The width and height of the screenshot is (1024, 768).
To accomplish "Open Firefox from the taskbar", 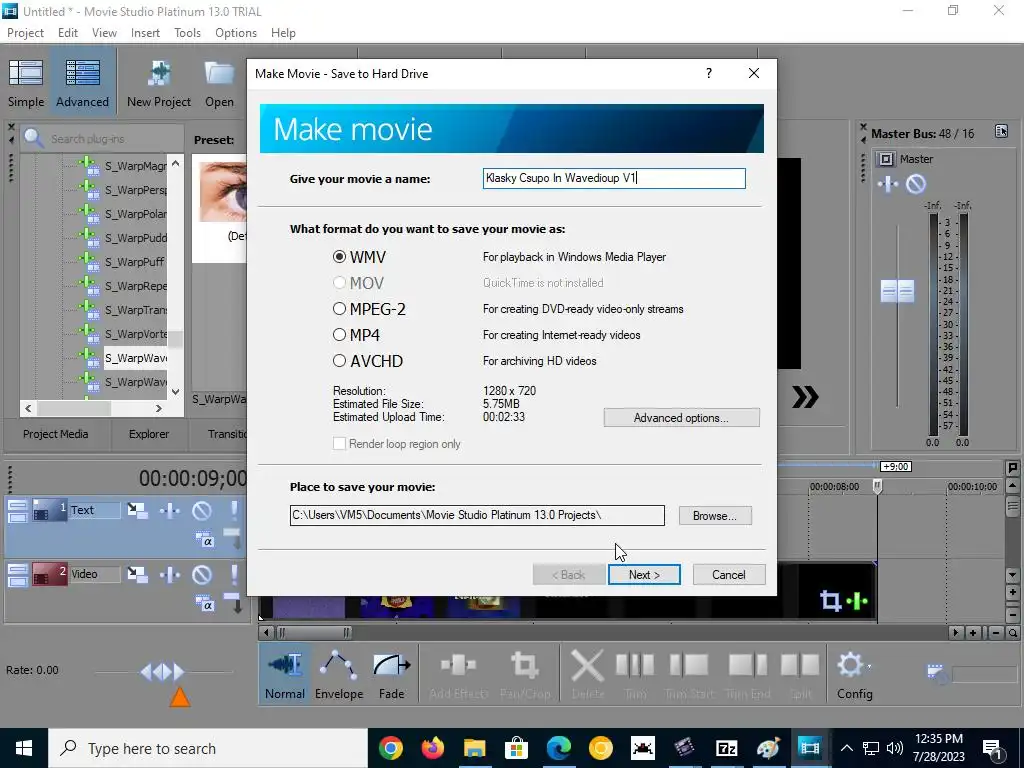I will pos(432,748).
